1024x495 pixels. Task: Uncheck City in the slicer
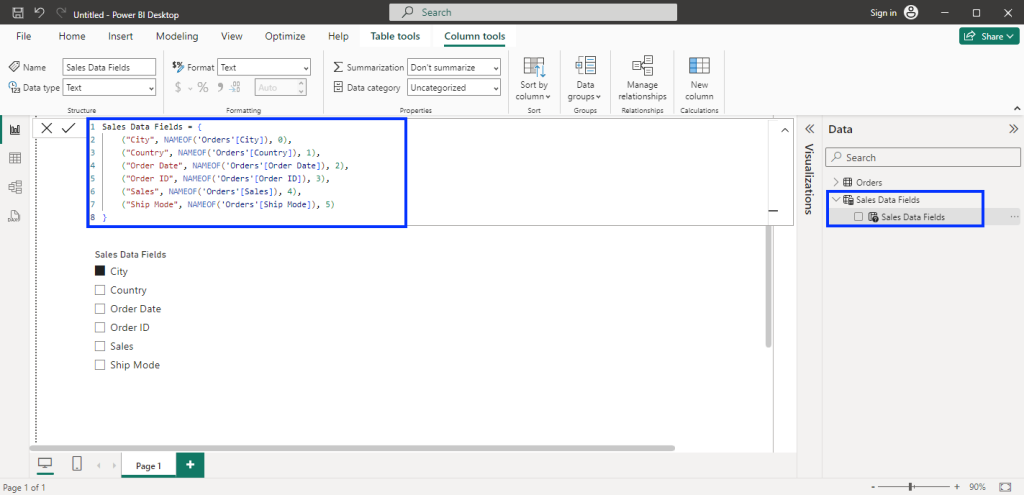tap(100, 271)
